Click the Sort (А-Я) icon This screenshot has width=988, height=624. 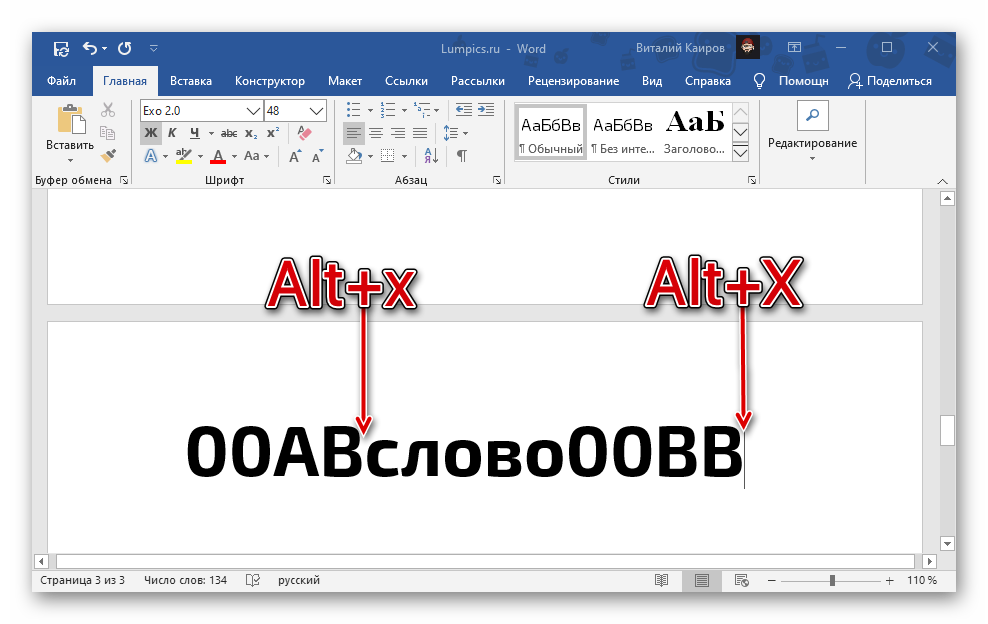click(431, 156)
